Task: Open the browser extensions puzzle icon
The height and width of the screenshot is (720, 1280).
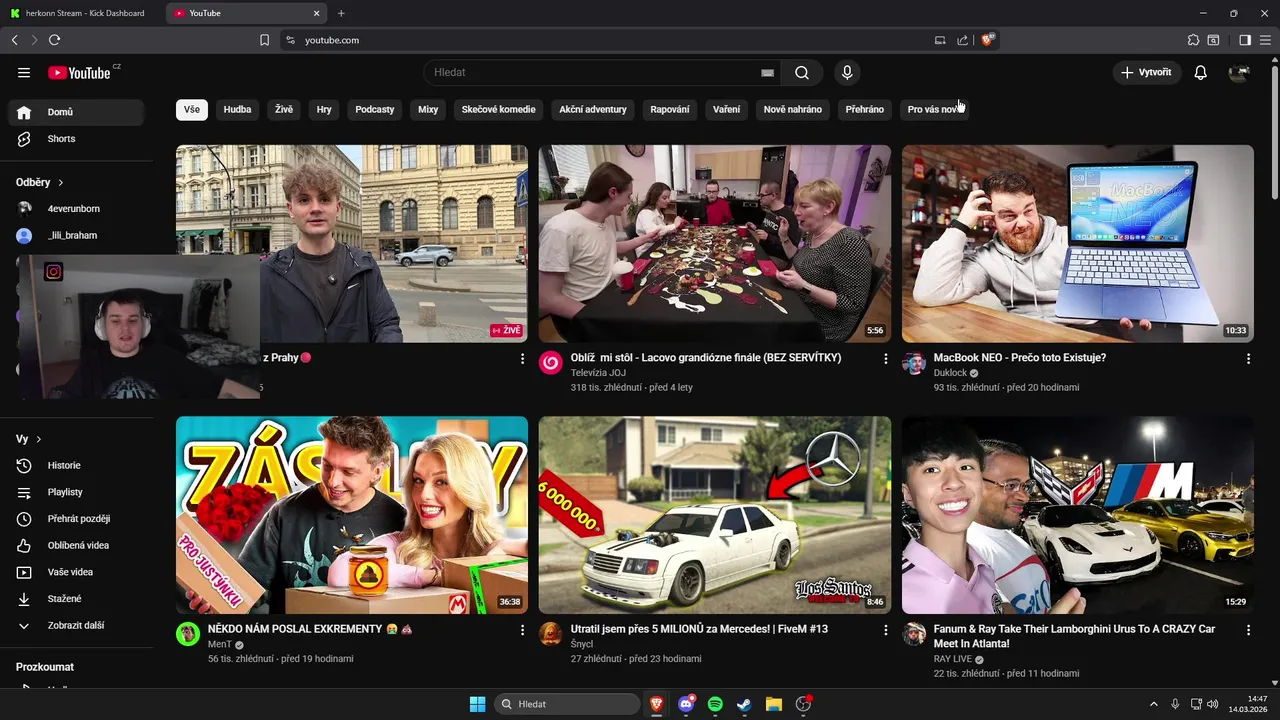Action: coord(1193,40)
